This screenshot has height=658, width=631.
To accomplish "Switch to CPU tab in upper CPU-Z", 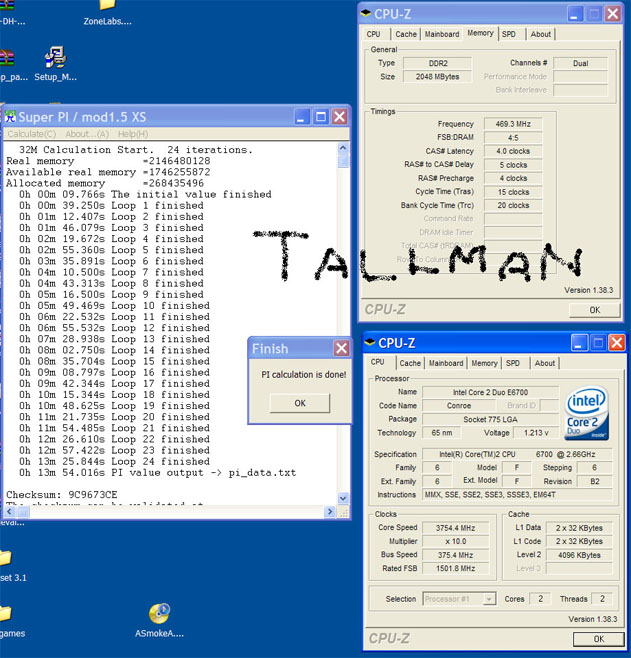I will (x=373, y=34).
